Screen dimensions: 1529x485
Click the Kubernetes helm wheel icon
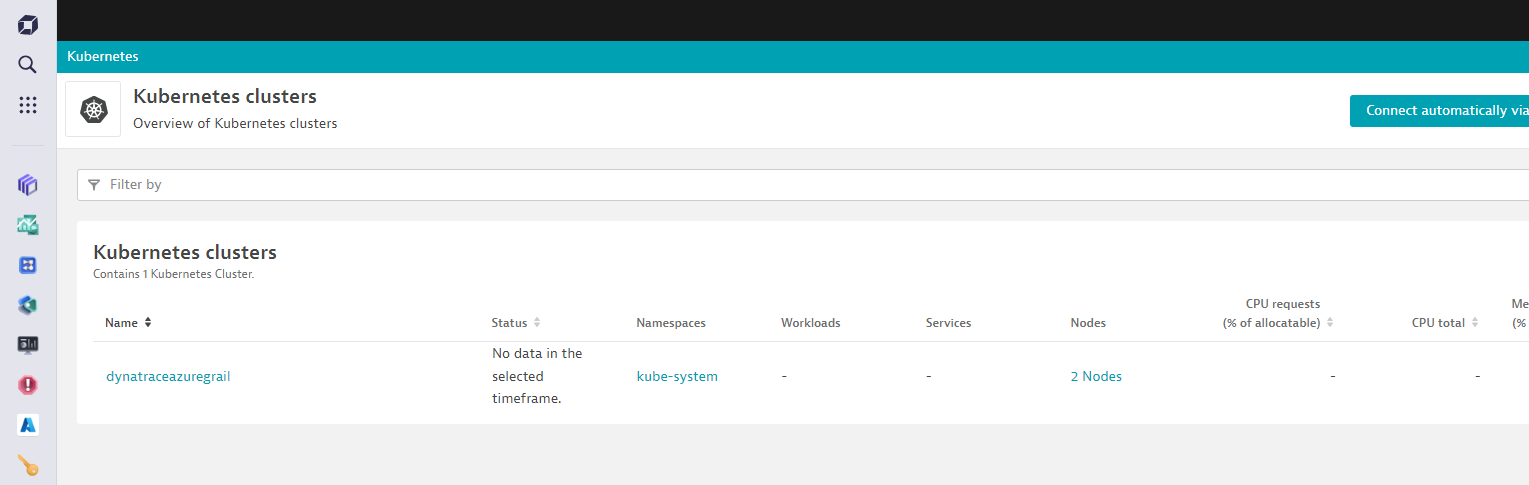pyautogui.click(x=93, y=109)
